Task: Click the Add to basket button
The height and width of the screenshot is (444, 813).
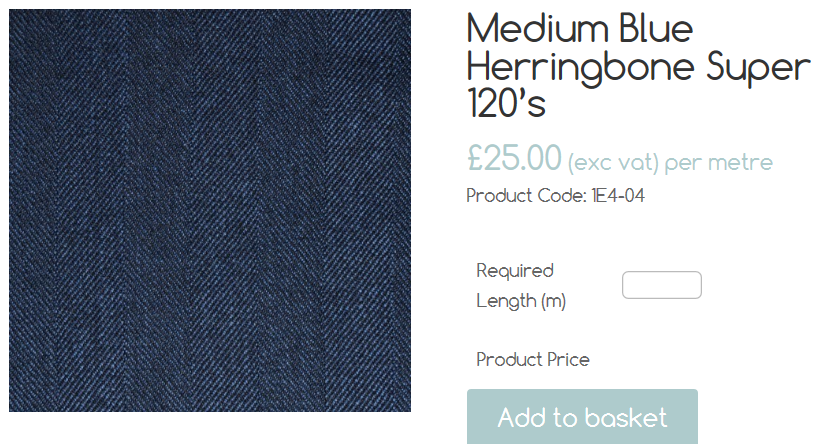Action: click(x=582, y=417)
